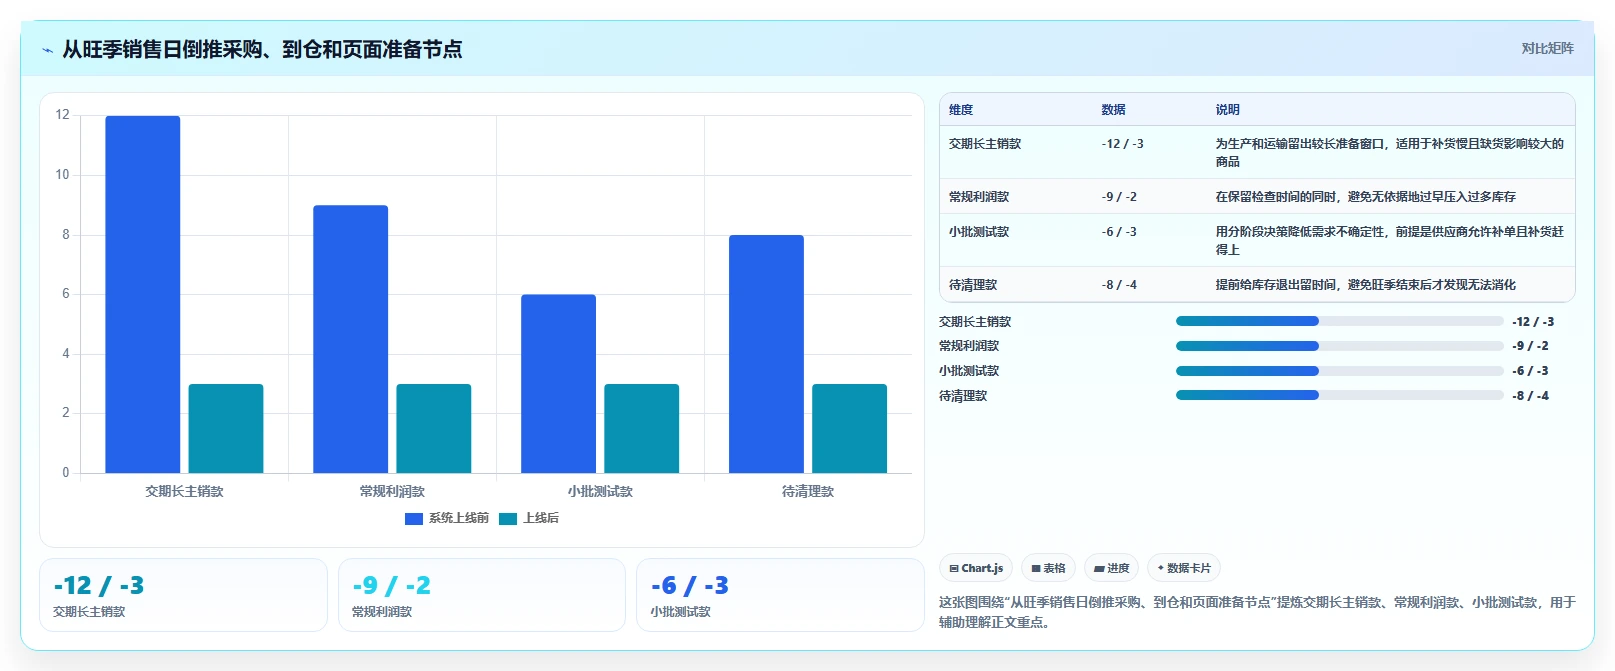Click the 表格 tag chip
Image resolution: width=1615 pixels, height=671 pixels.
pos(1048,568)
